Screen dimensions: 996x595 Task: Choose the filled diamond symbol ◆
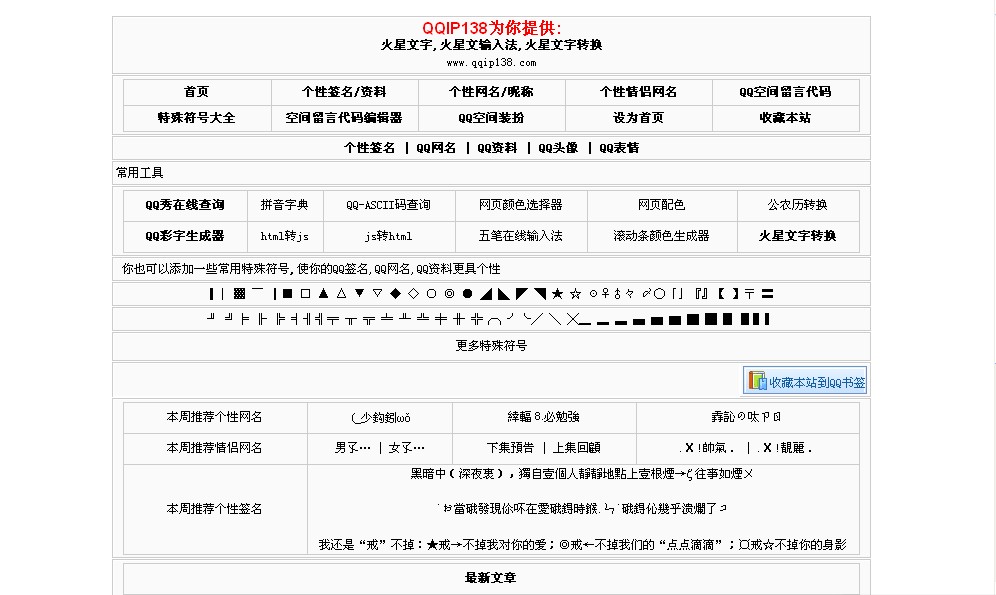395,293
